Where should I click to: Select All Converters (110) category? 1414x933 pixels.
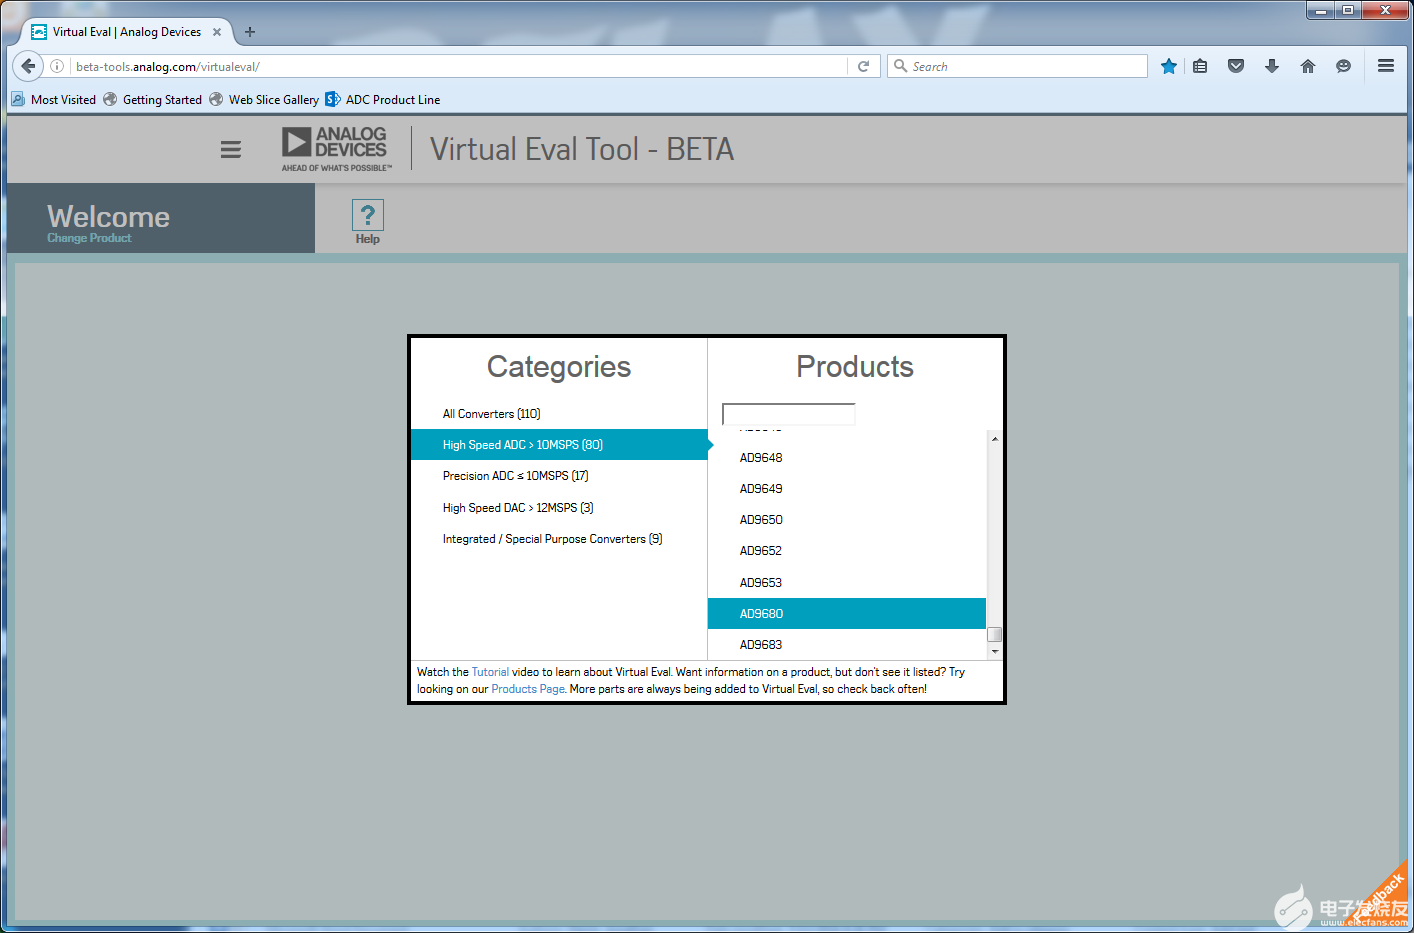(559, 414)
